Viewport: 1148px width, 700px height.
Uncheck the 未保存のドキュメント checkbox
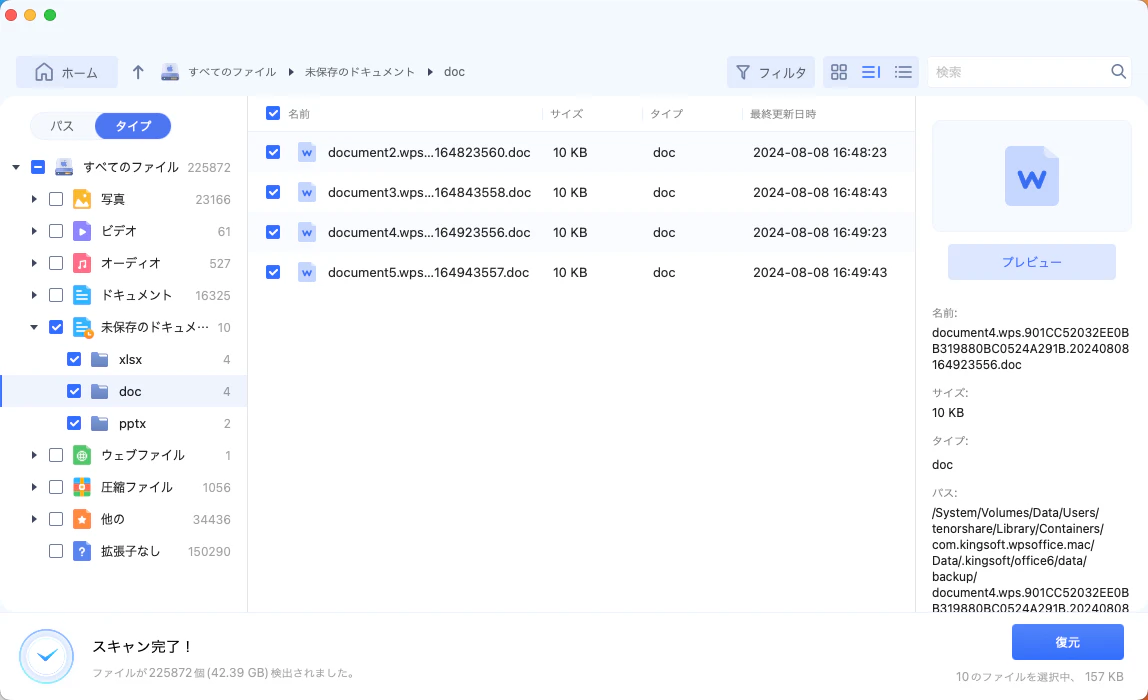(56, 327)
